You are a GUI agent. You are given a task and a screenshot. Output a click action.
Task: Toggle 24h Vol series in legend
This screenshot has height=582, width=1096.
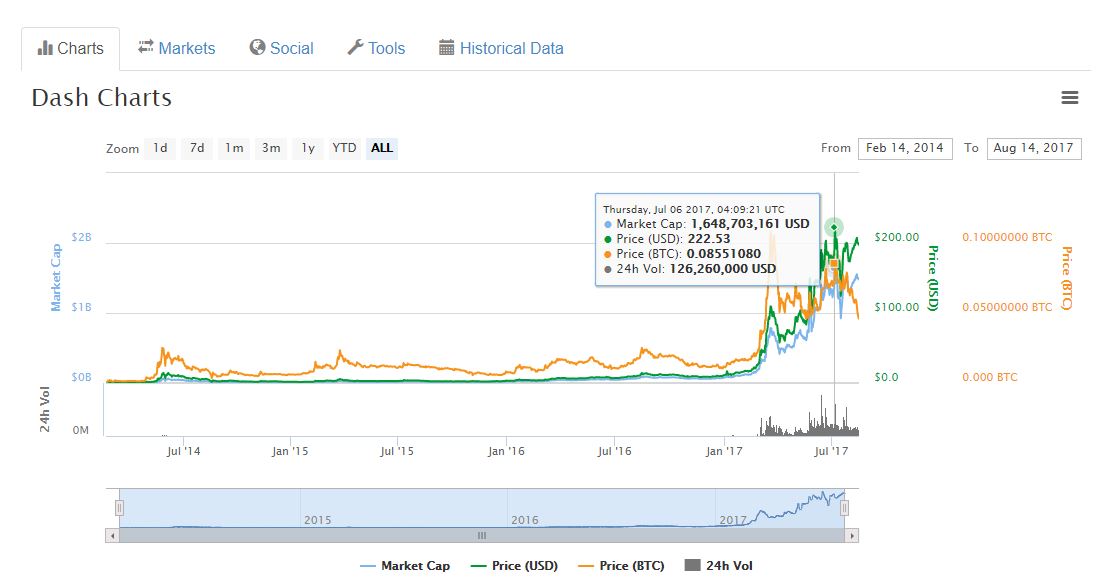coord(719,566)
